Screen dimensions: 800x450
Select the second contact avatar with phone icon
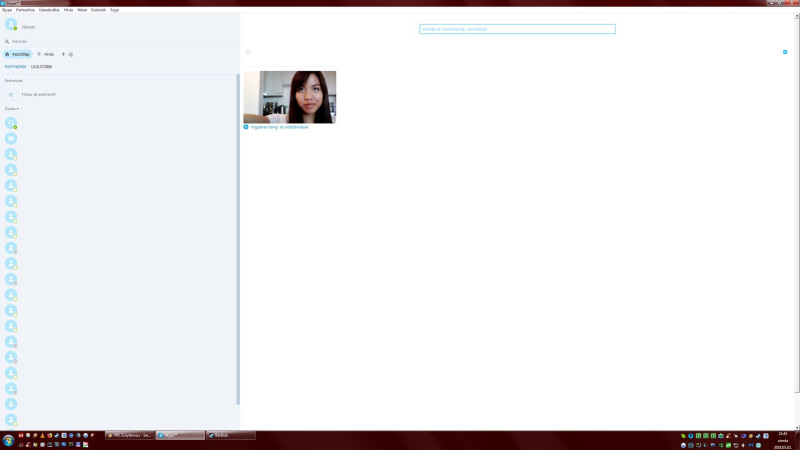click(x=11, y=138)
